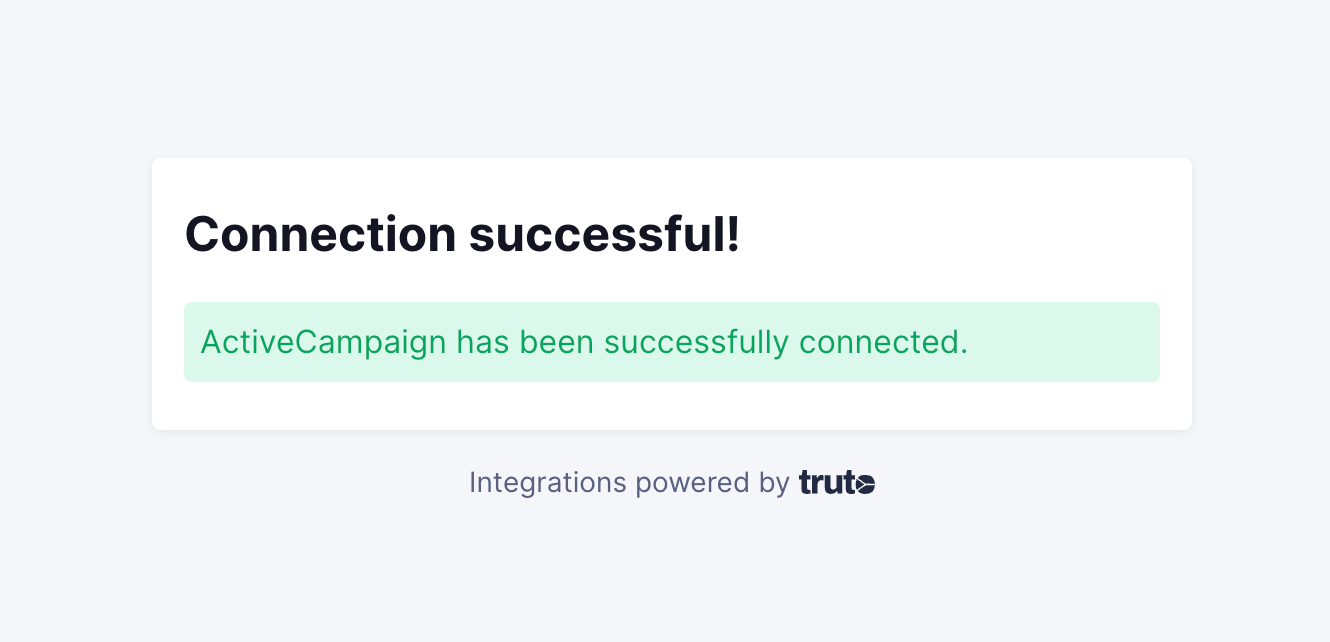This screenshot has width=1330, height=642.
Task: Click the exclamation mark ending the heading
Action: pos(733,235)
